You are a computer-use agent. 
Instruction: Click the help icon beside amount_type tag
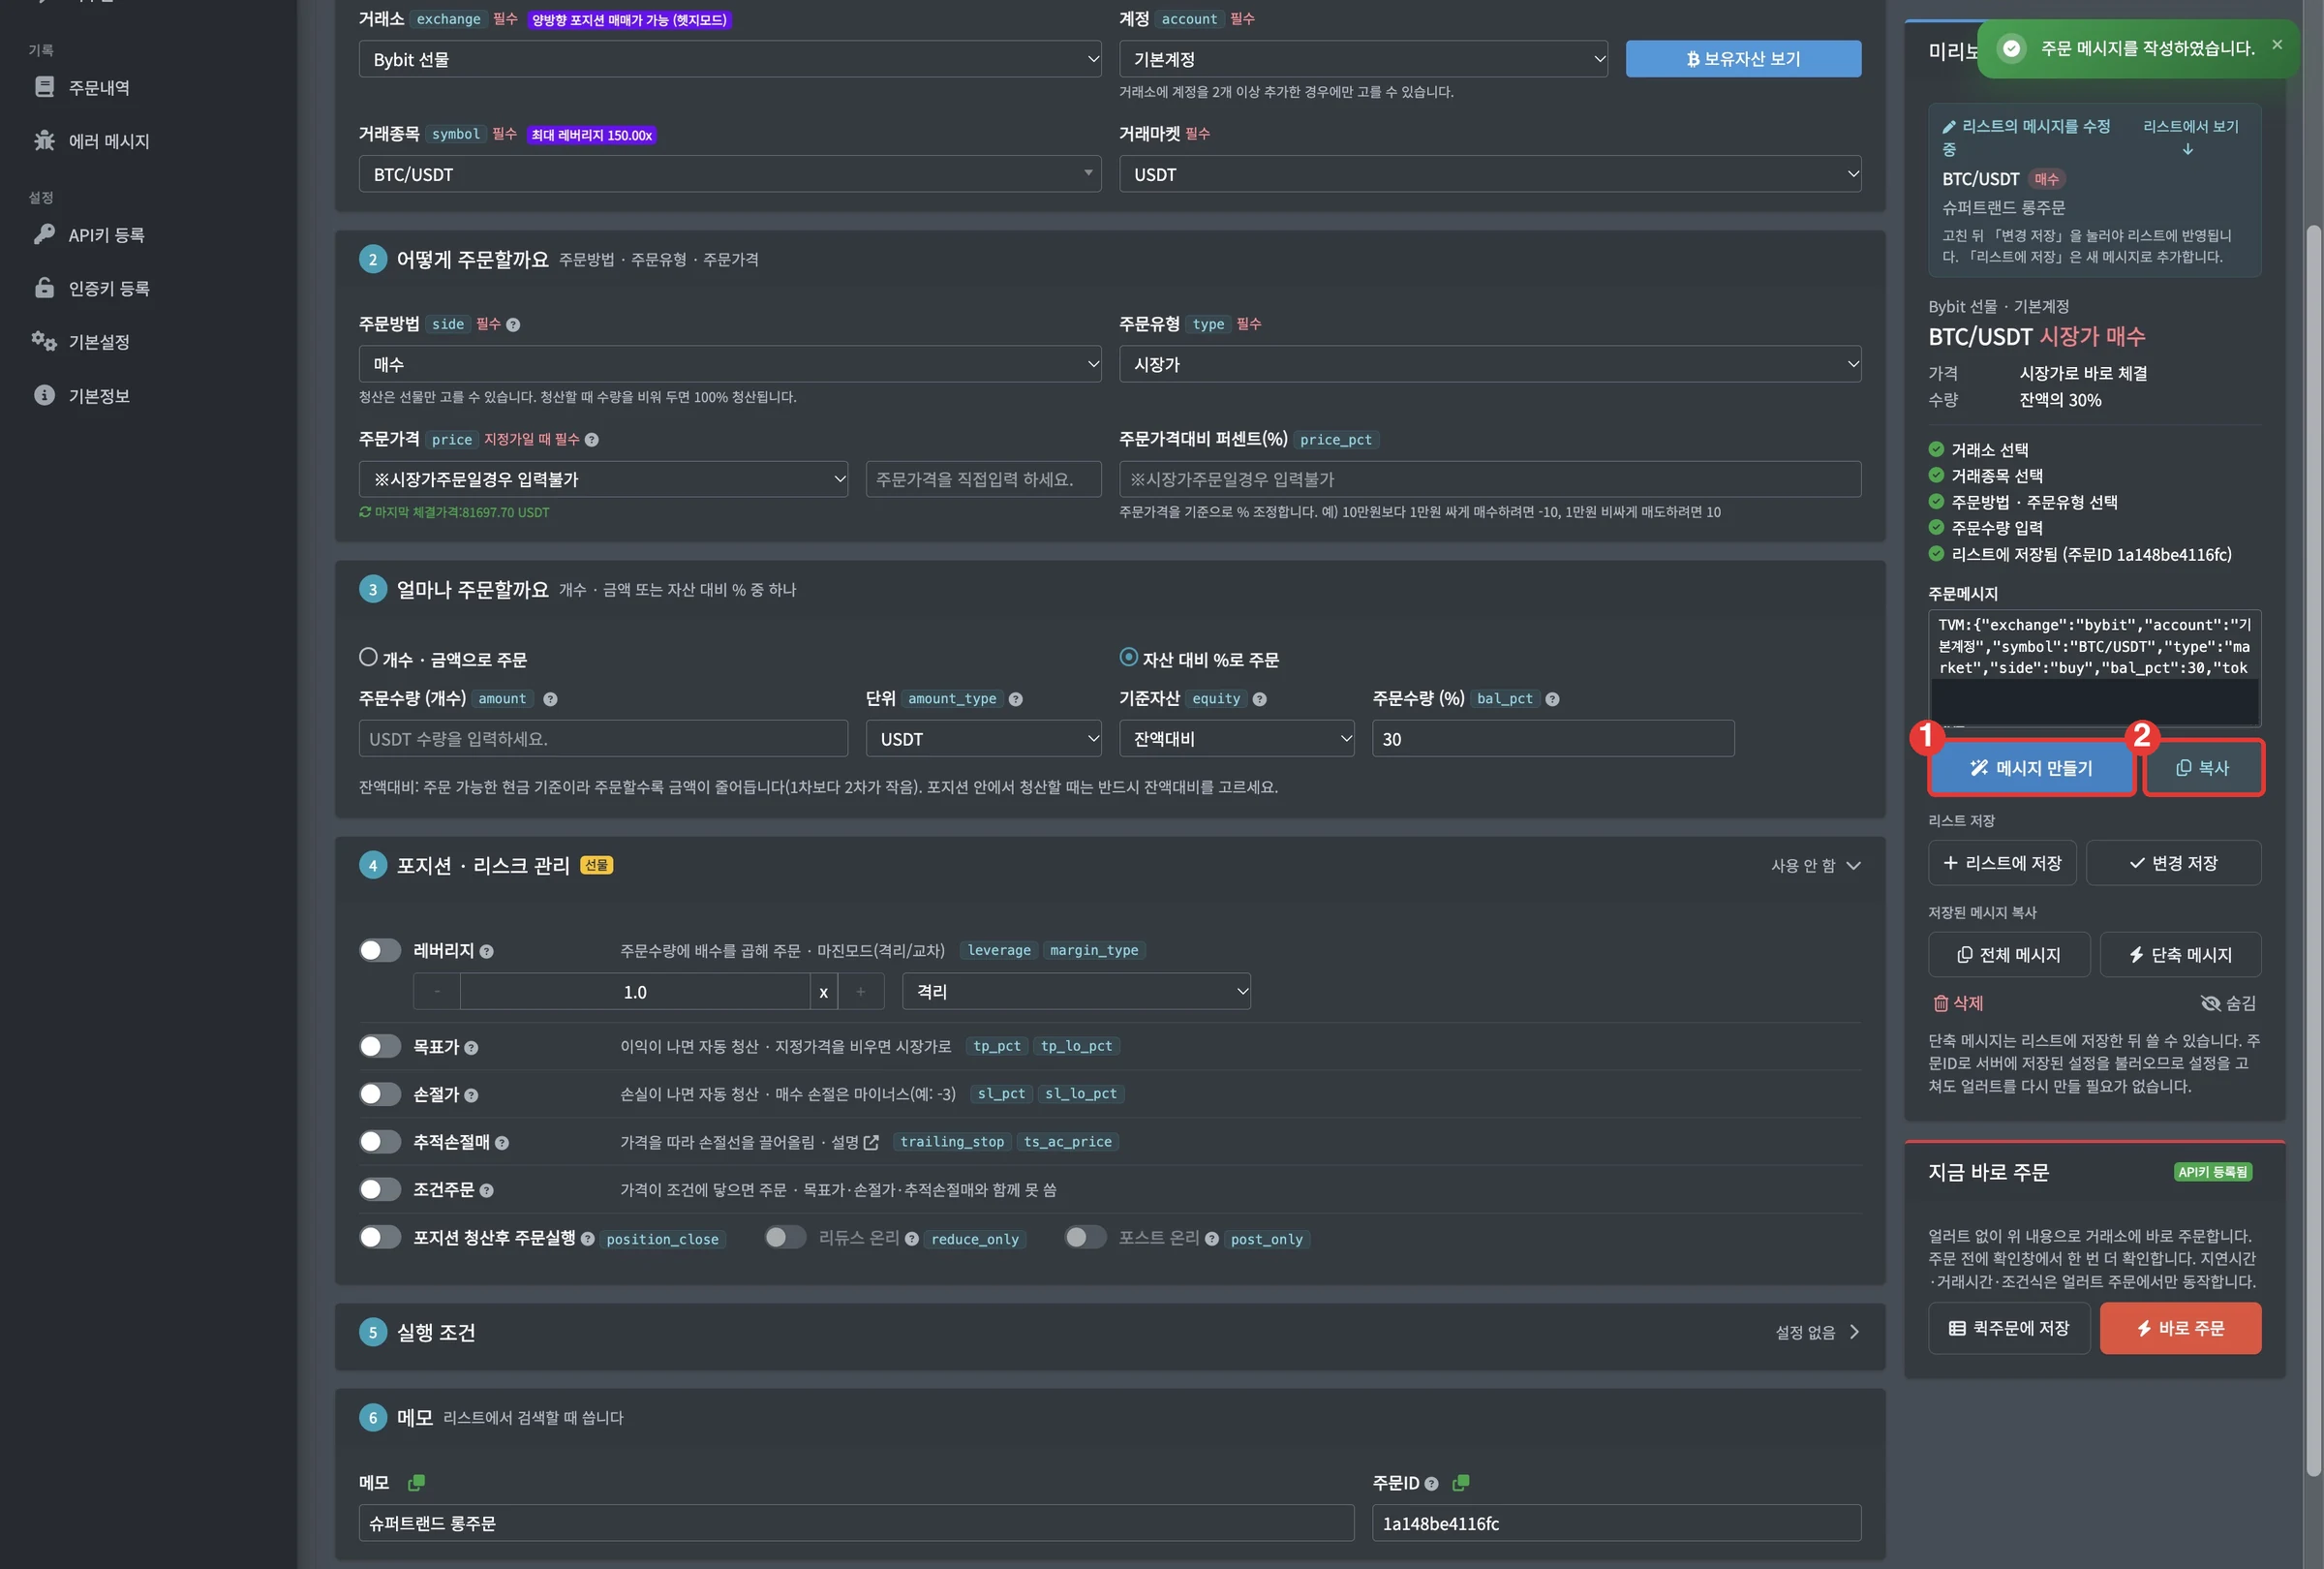1015,699
